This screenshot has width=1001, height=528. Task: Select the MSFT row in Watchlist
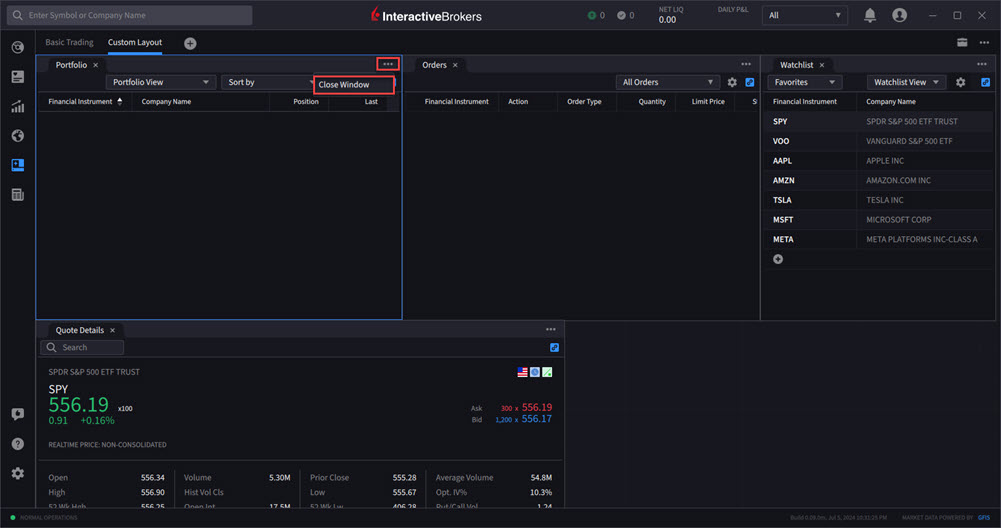point(878,220)
